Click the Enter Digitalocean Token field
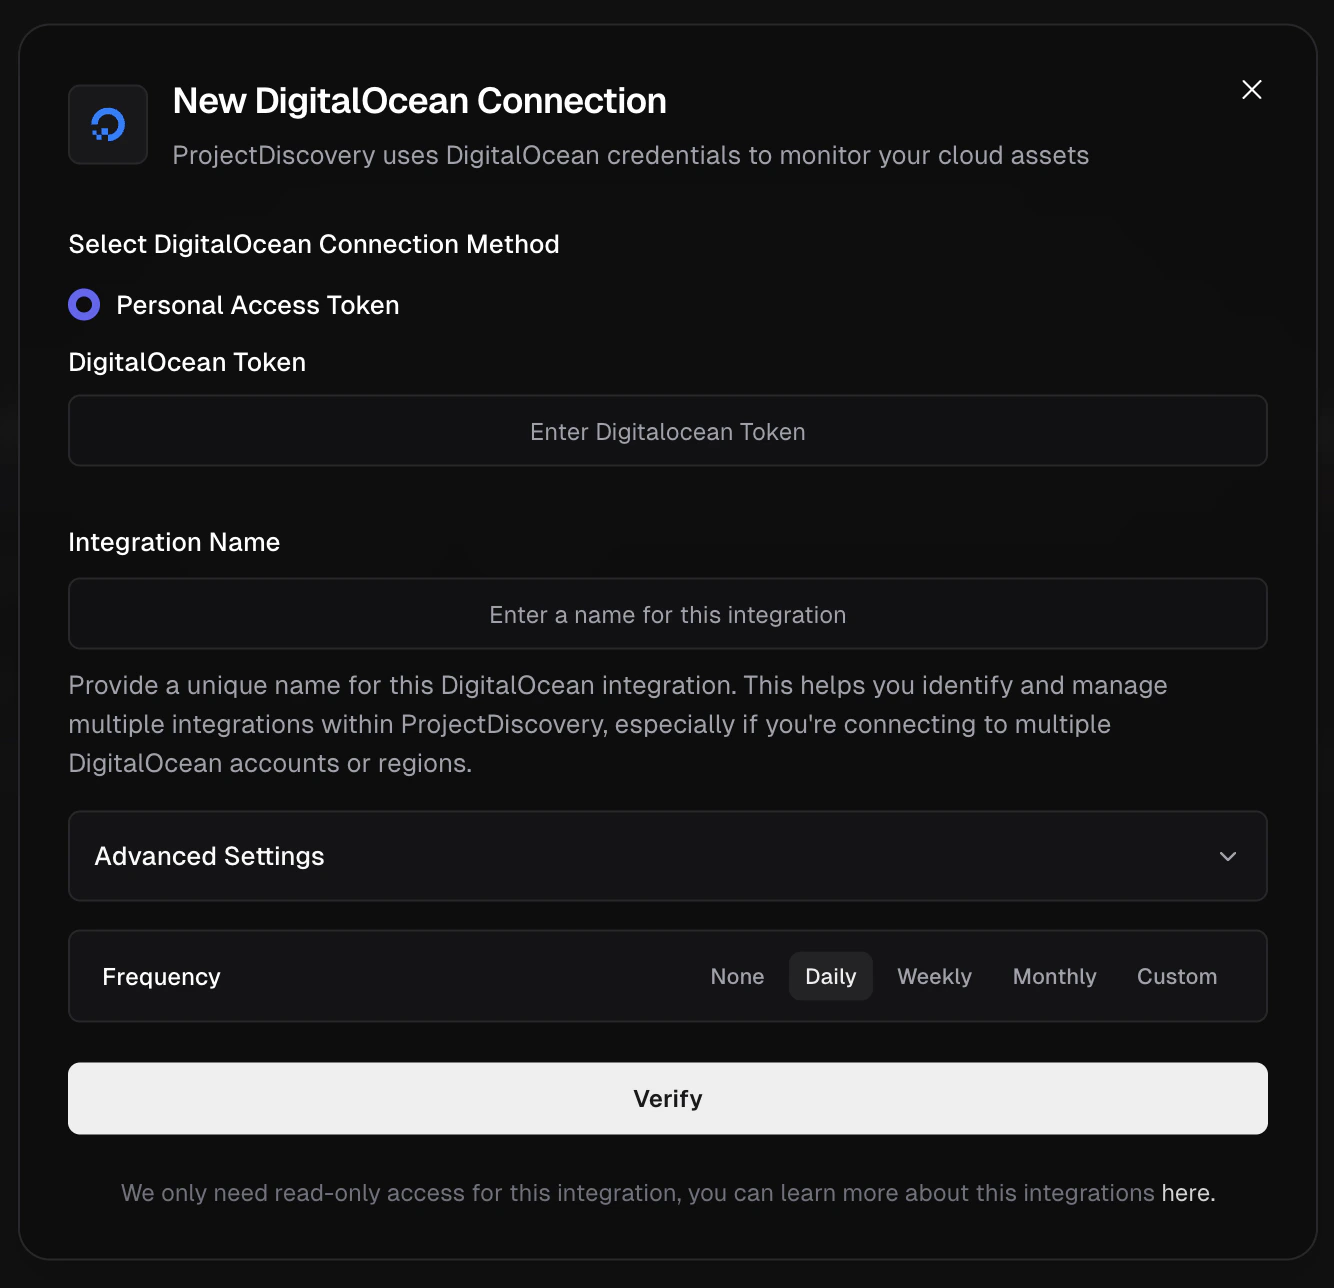Image resolution: width=1334 pixels, height=1288 pixels. (667, 431)
